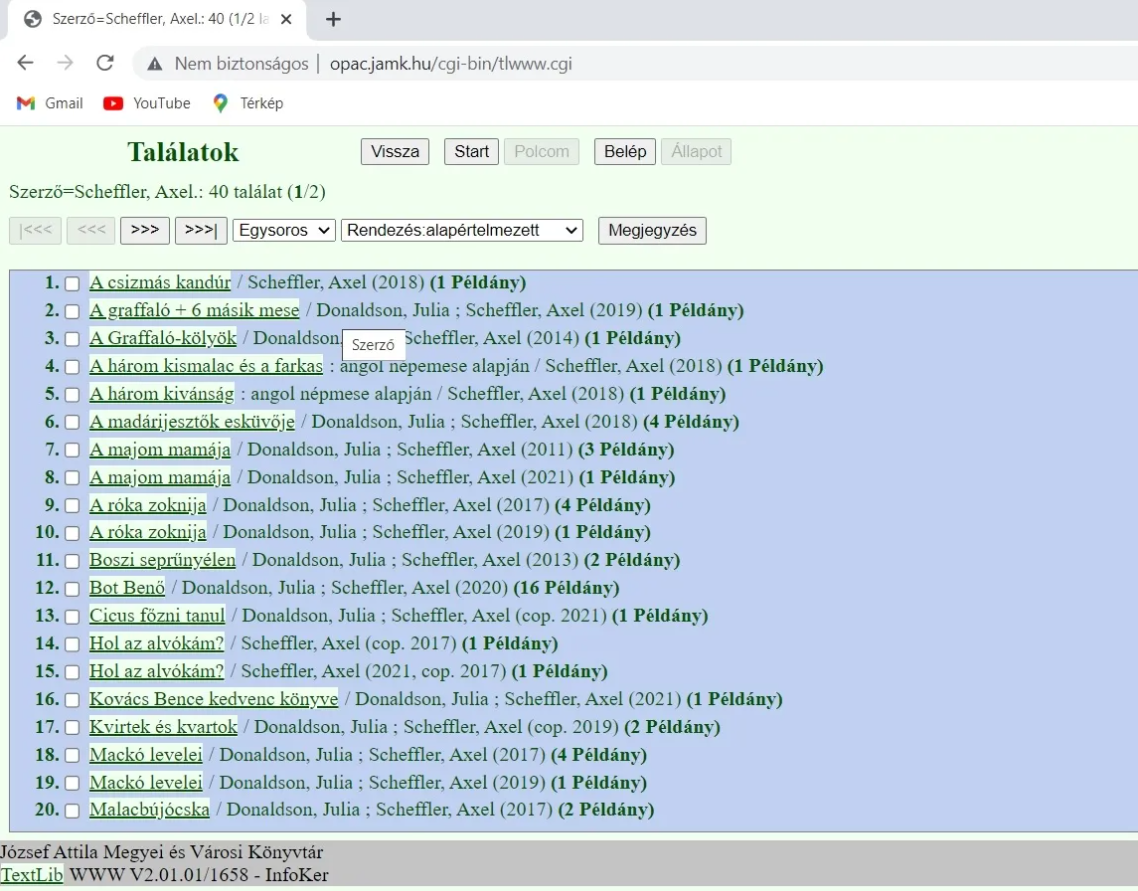Close the Scheffler, Axel browser tab
Screen dimensions: 1138x891
pos(286,20)
